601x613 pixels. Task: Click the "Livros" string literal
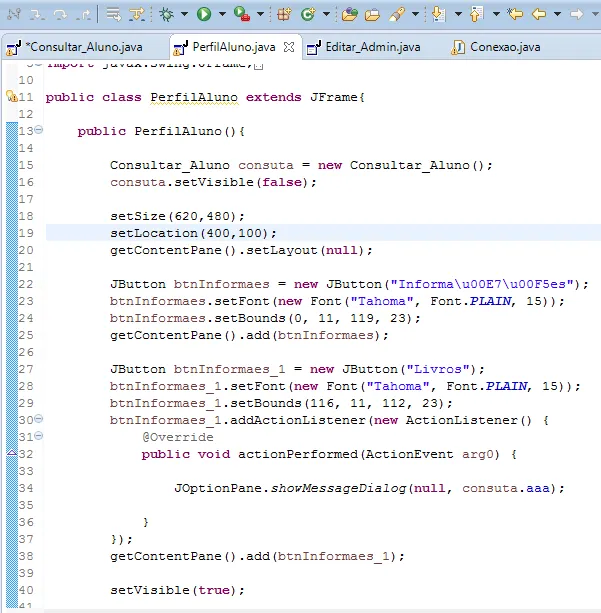(438, 369)
